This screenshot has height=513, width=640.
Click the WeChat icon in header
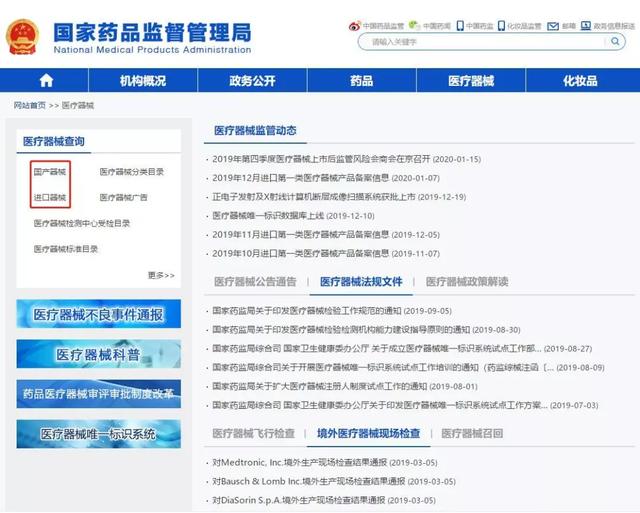[x=414, y=26]
